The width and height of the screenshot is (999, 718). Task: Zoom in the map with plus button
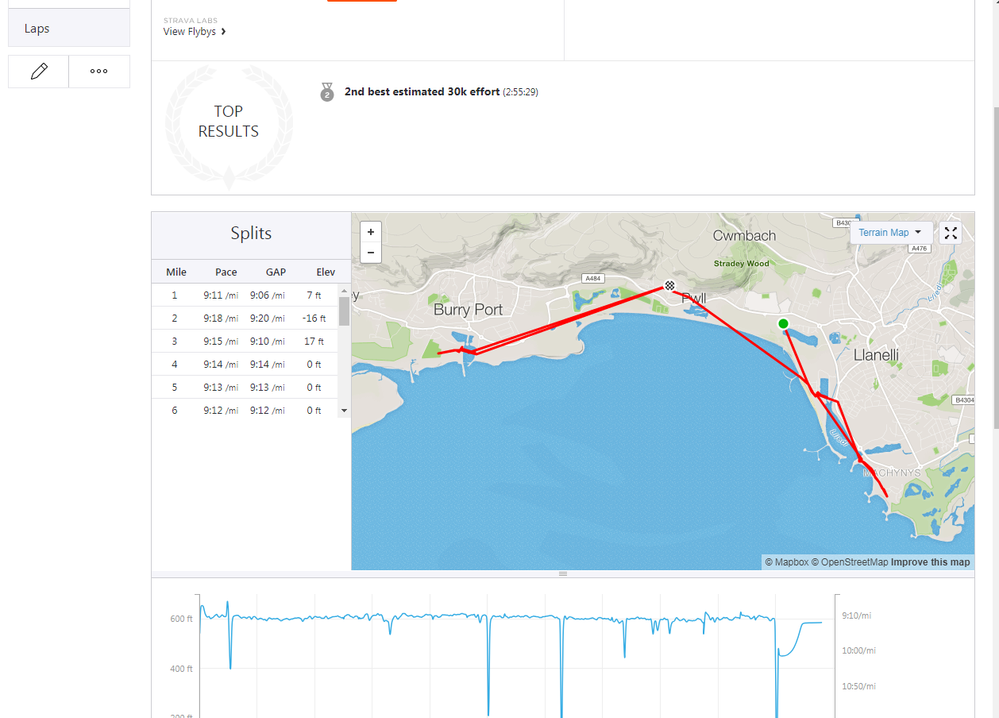click(371, 232)
